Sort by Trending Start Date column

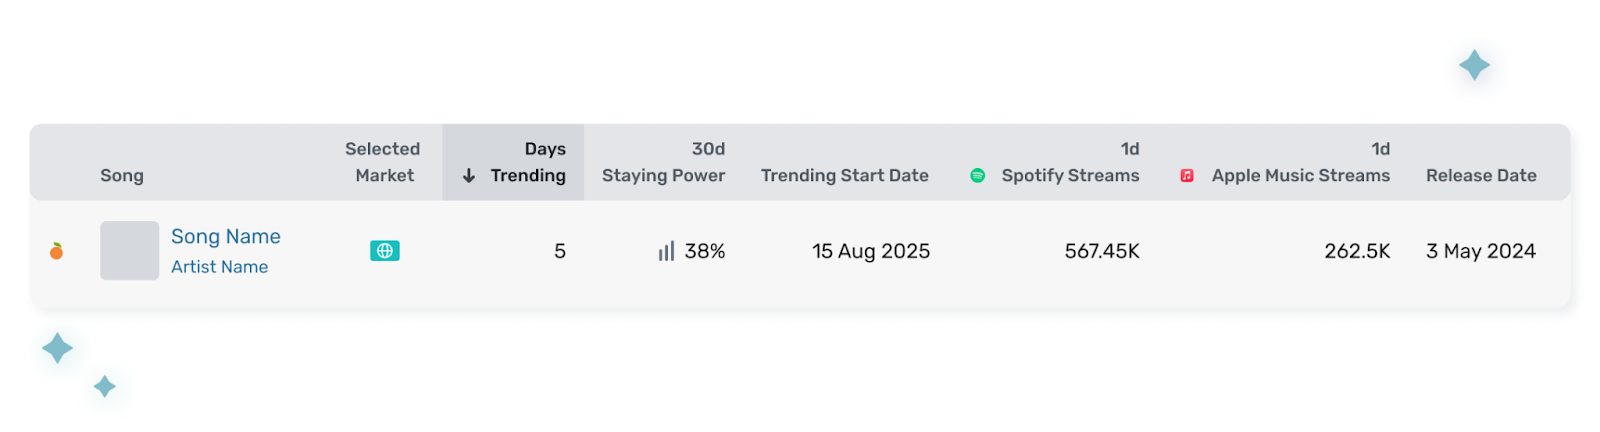pyautogui.click(x=844, y=176)
